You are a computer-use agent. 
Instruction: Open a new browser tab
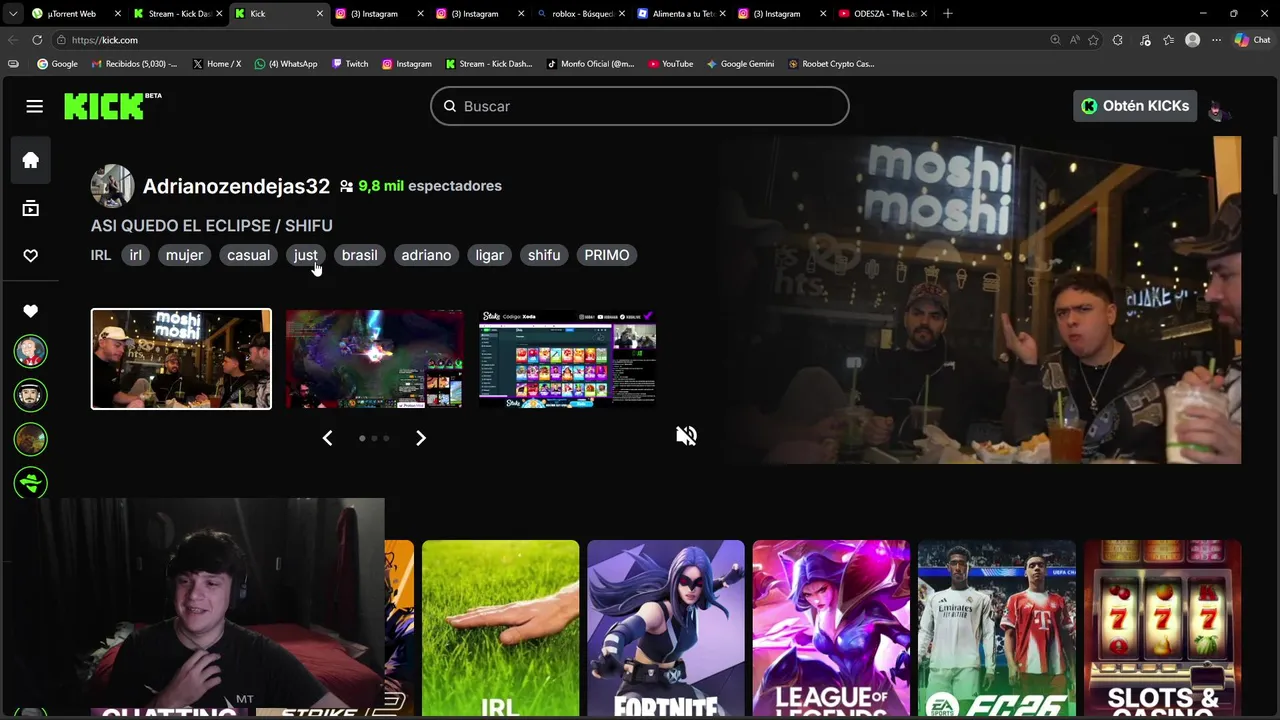948,14
